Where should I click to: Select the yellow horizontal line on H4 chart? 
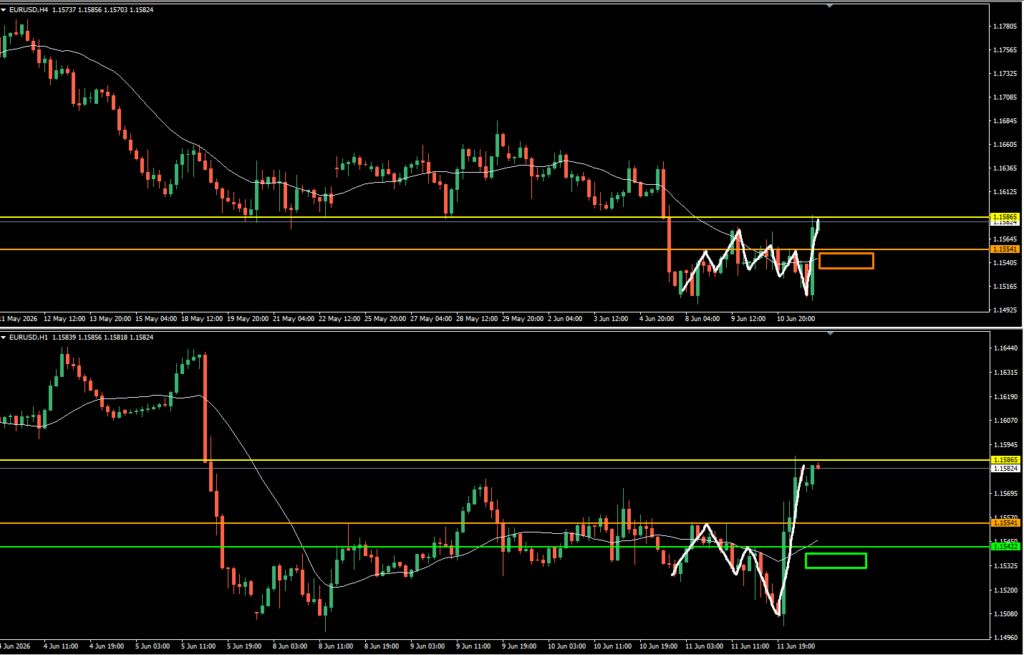coord(495,217)
